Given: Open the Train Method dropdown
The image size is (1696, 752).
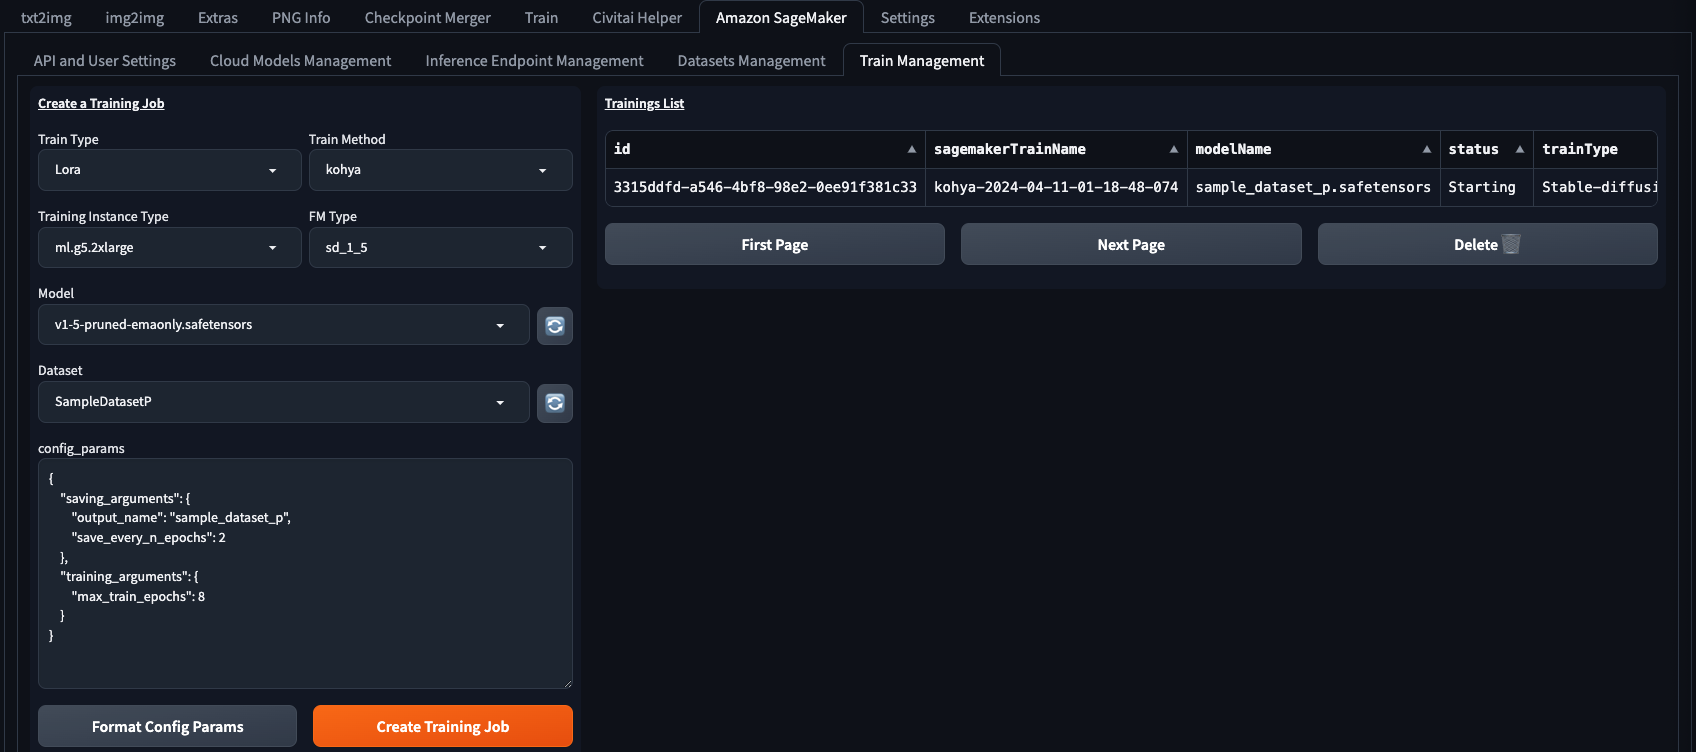Looking at the screenshot, I should (440, 170).
